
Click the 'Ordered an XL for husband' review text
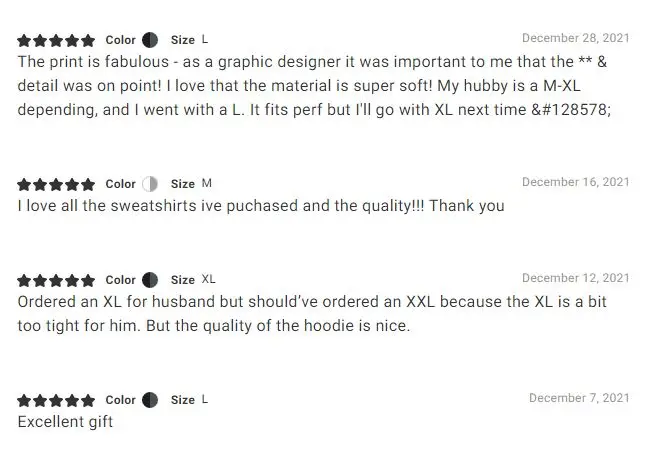[312, 314]
